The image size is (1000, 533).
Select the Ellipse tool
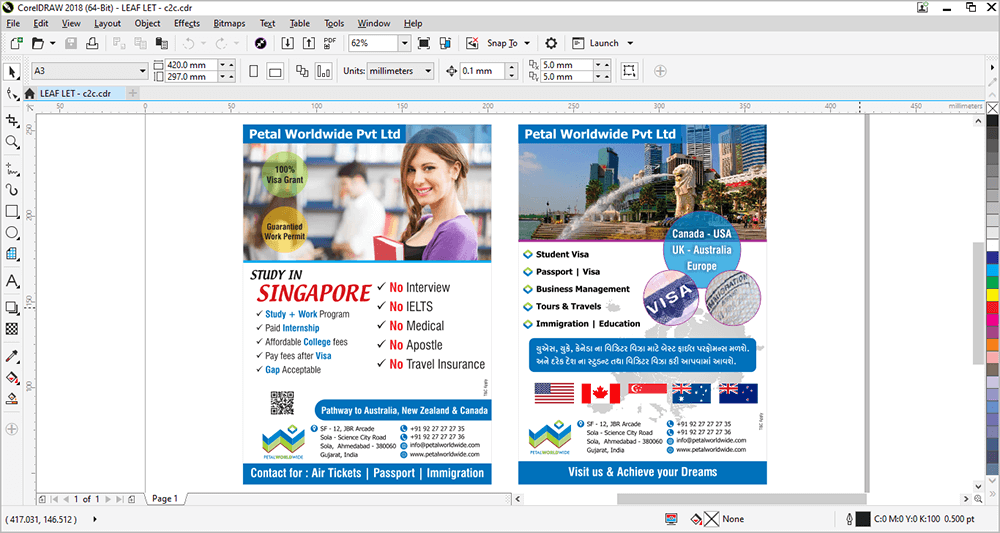(x=12, y=233)
